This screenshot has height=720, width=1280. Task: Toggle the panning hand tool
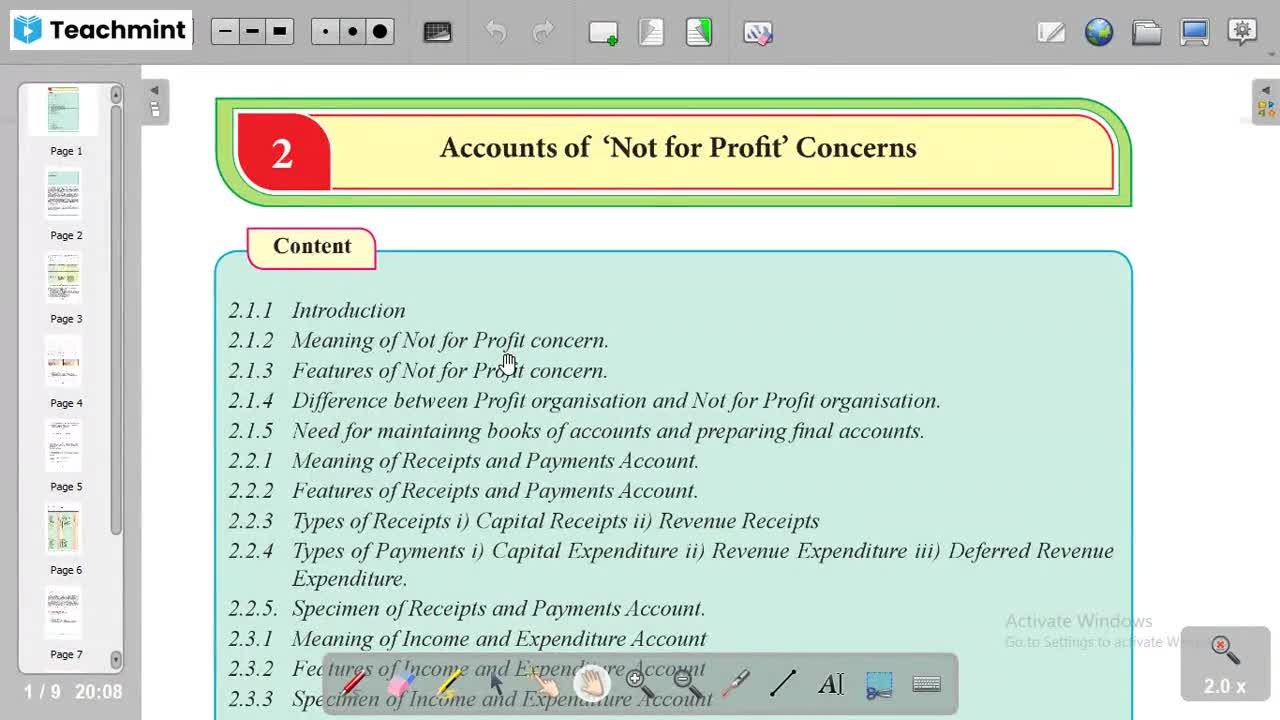coord(592,683)
